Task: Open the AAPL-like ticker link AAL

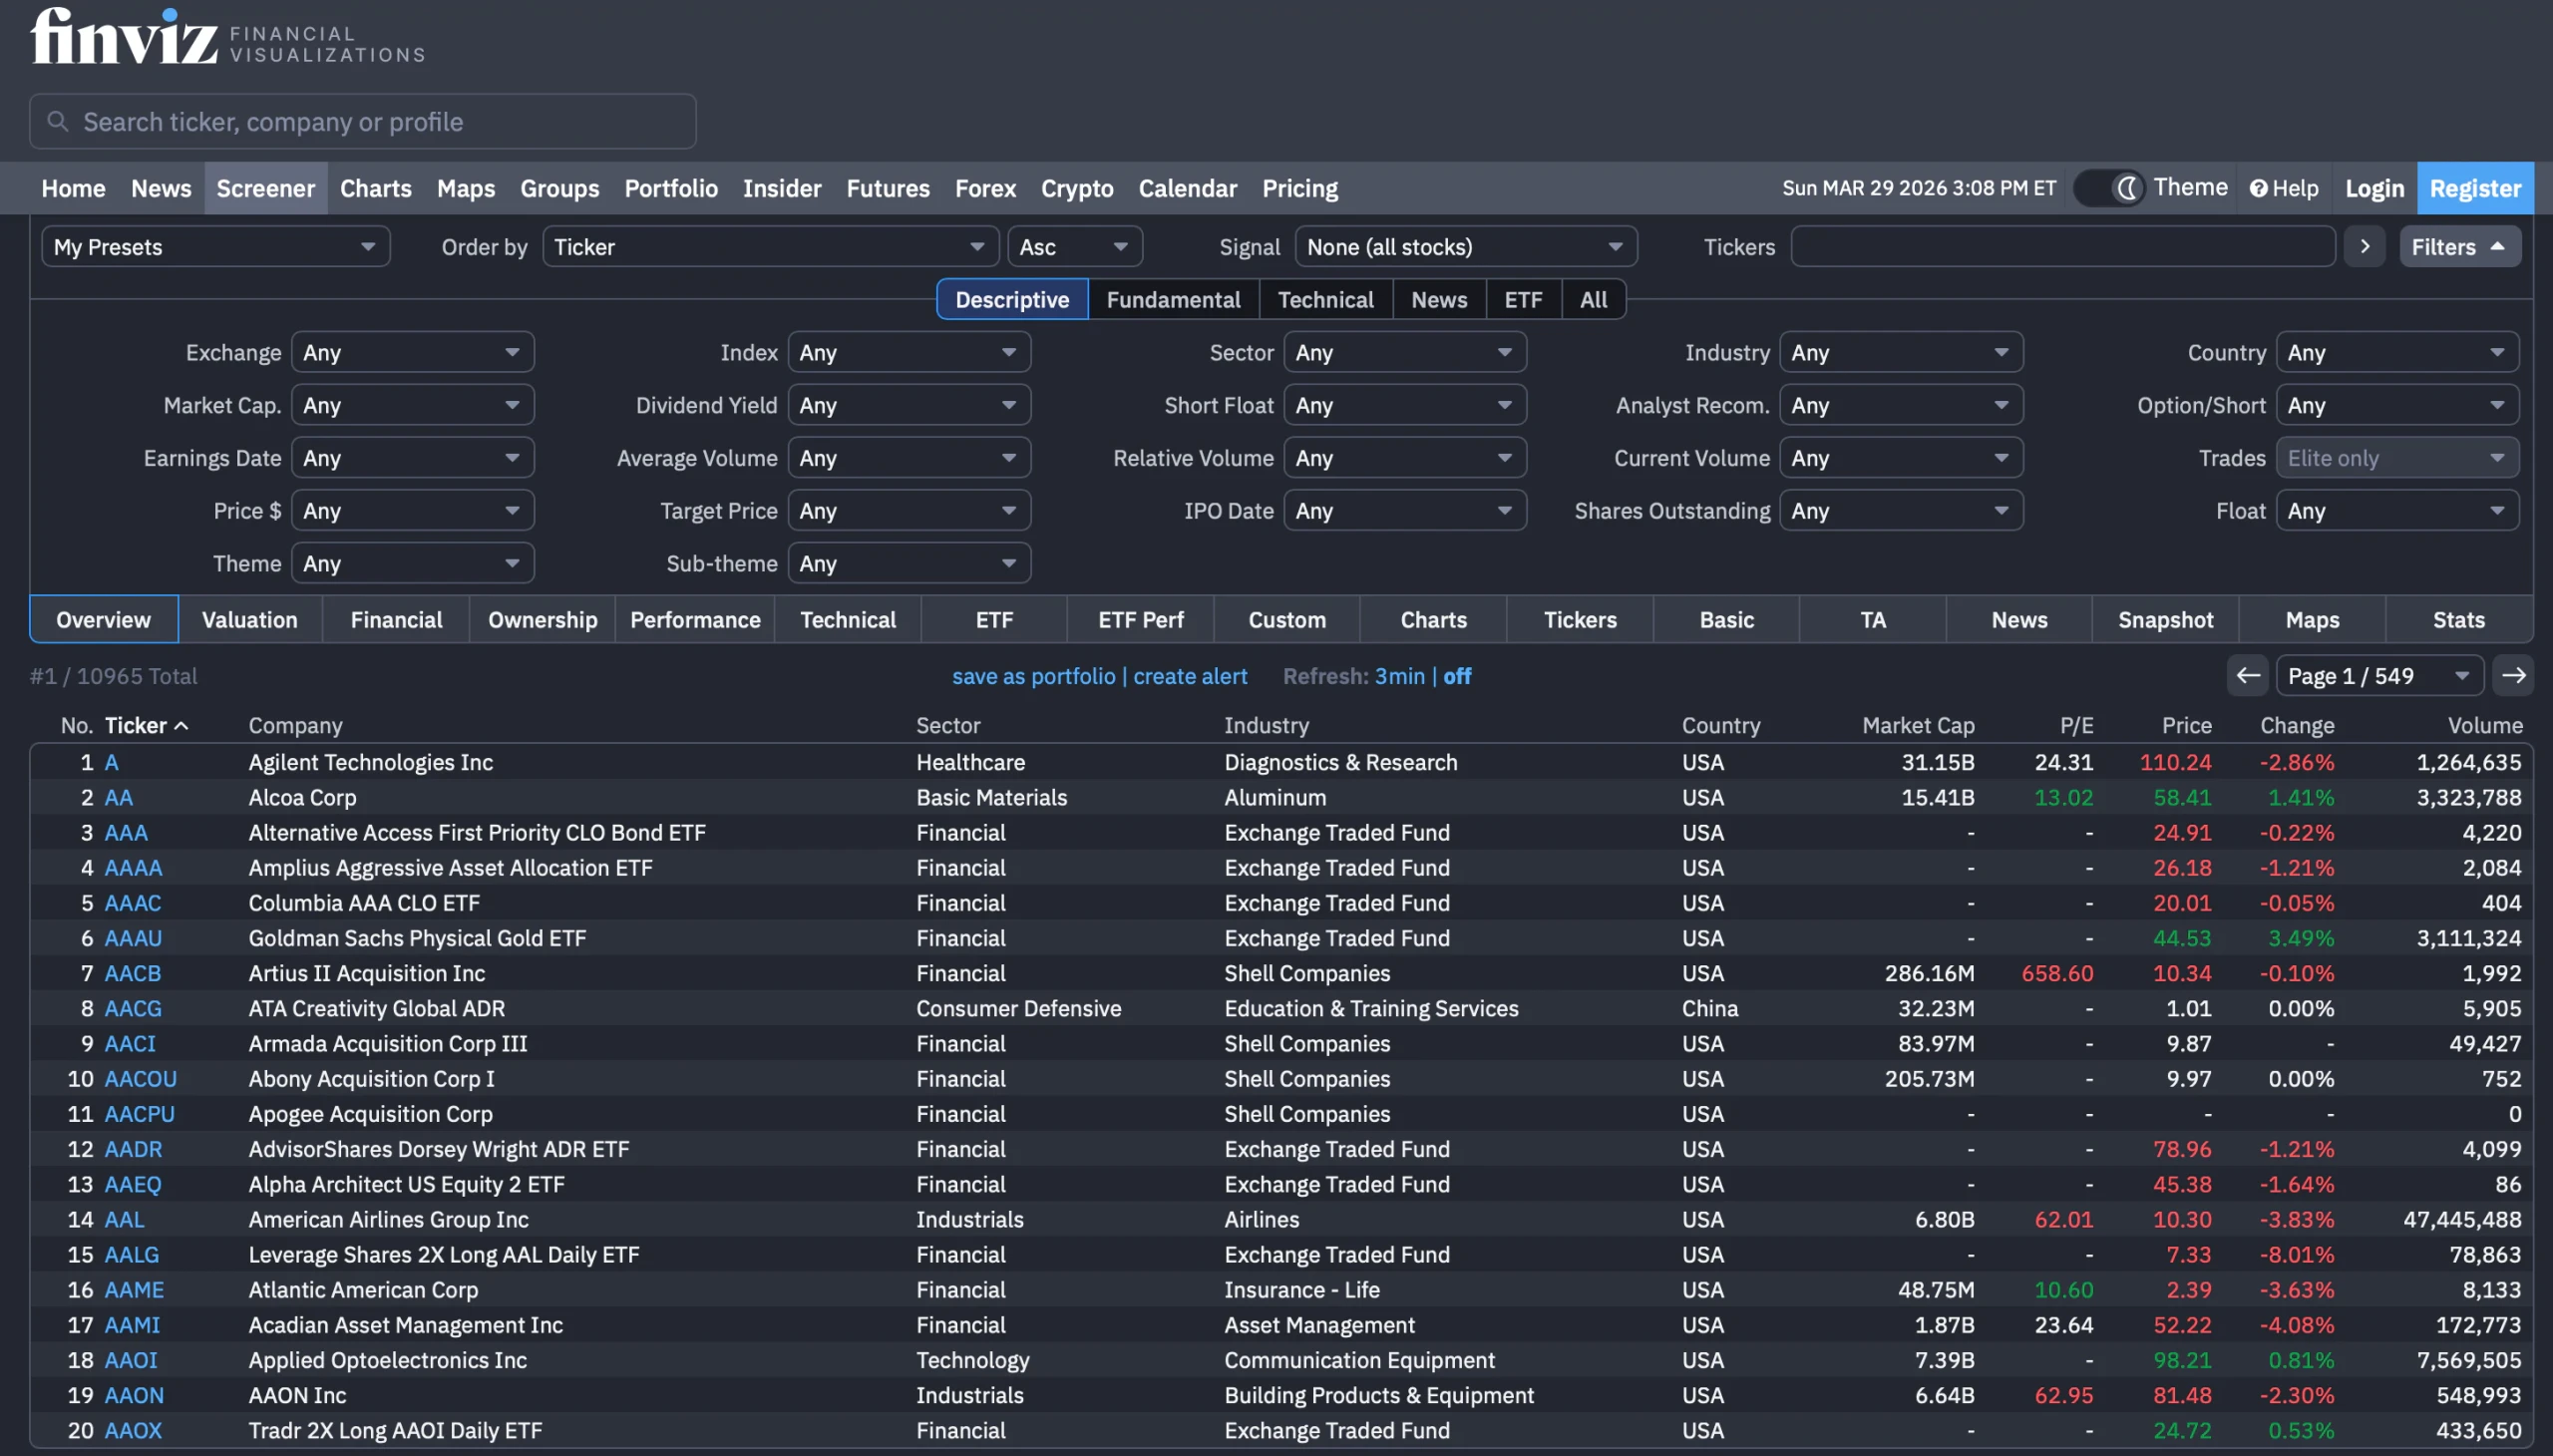Action: pos(124,1219)
